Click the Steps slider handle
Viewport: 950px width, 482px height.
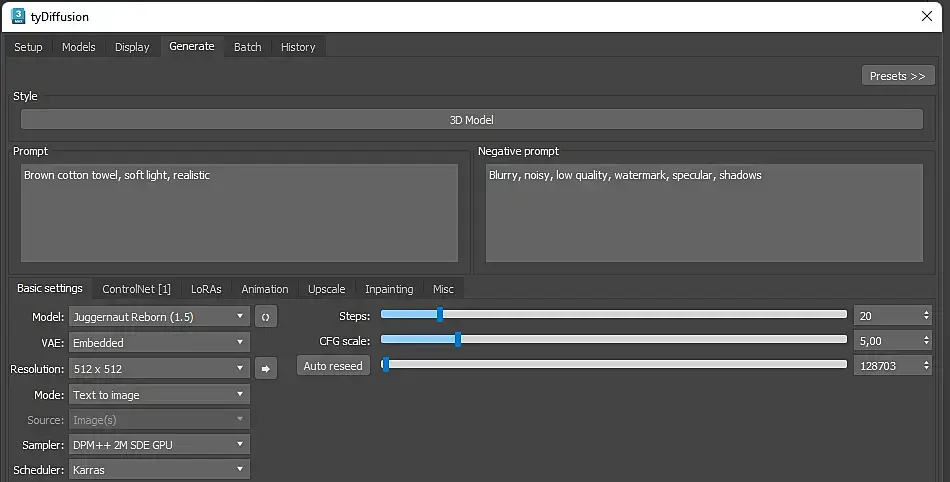[440, 314]
